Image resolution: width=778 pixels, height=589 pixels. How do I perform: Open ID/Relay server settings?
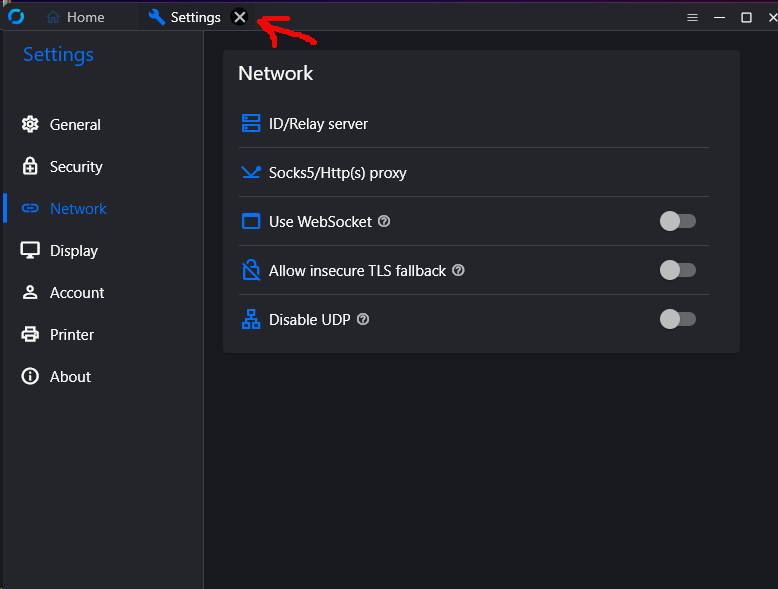pos(475,124)
